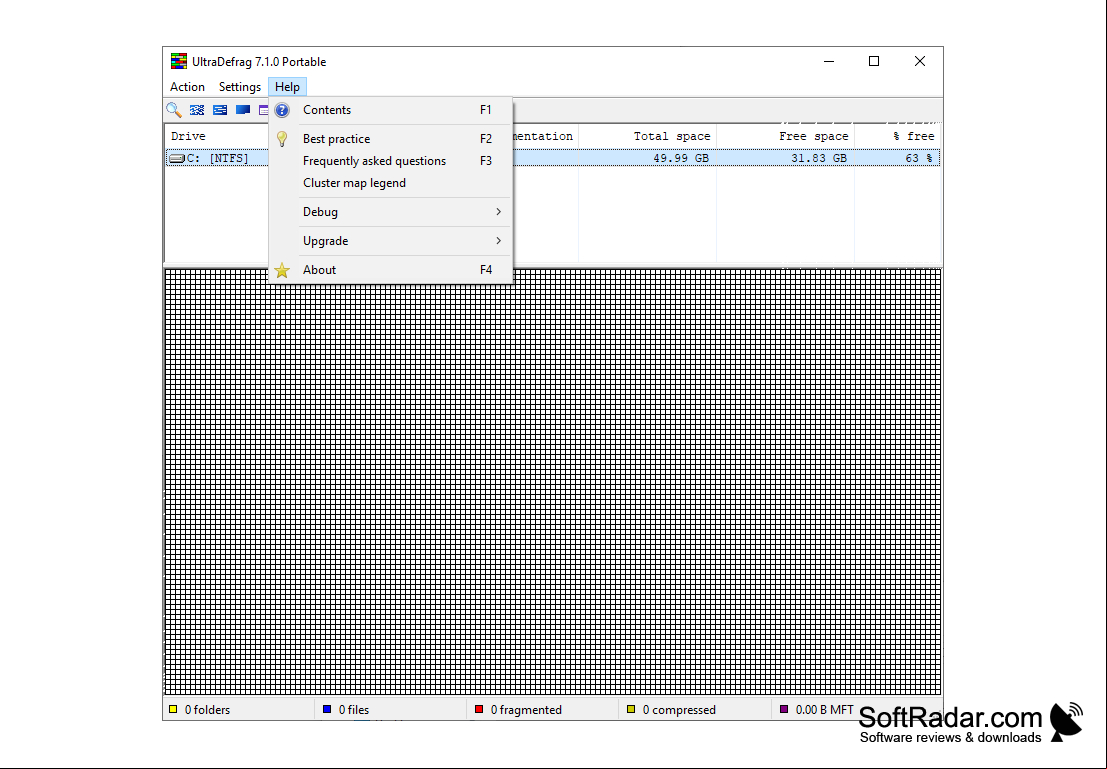
Task: Maximize the UltraDefrag window
Action: click(x=874, y=61)
